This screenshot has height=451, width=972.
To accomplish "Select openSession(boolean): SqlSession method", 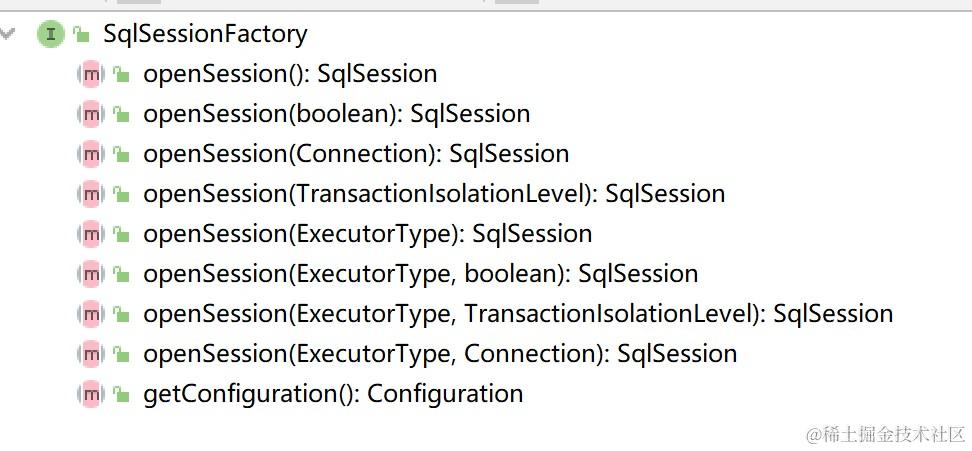I will (x=336, y=114).
